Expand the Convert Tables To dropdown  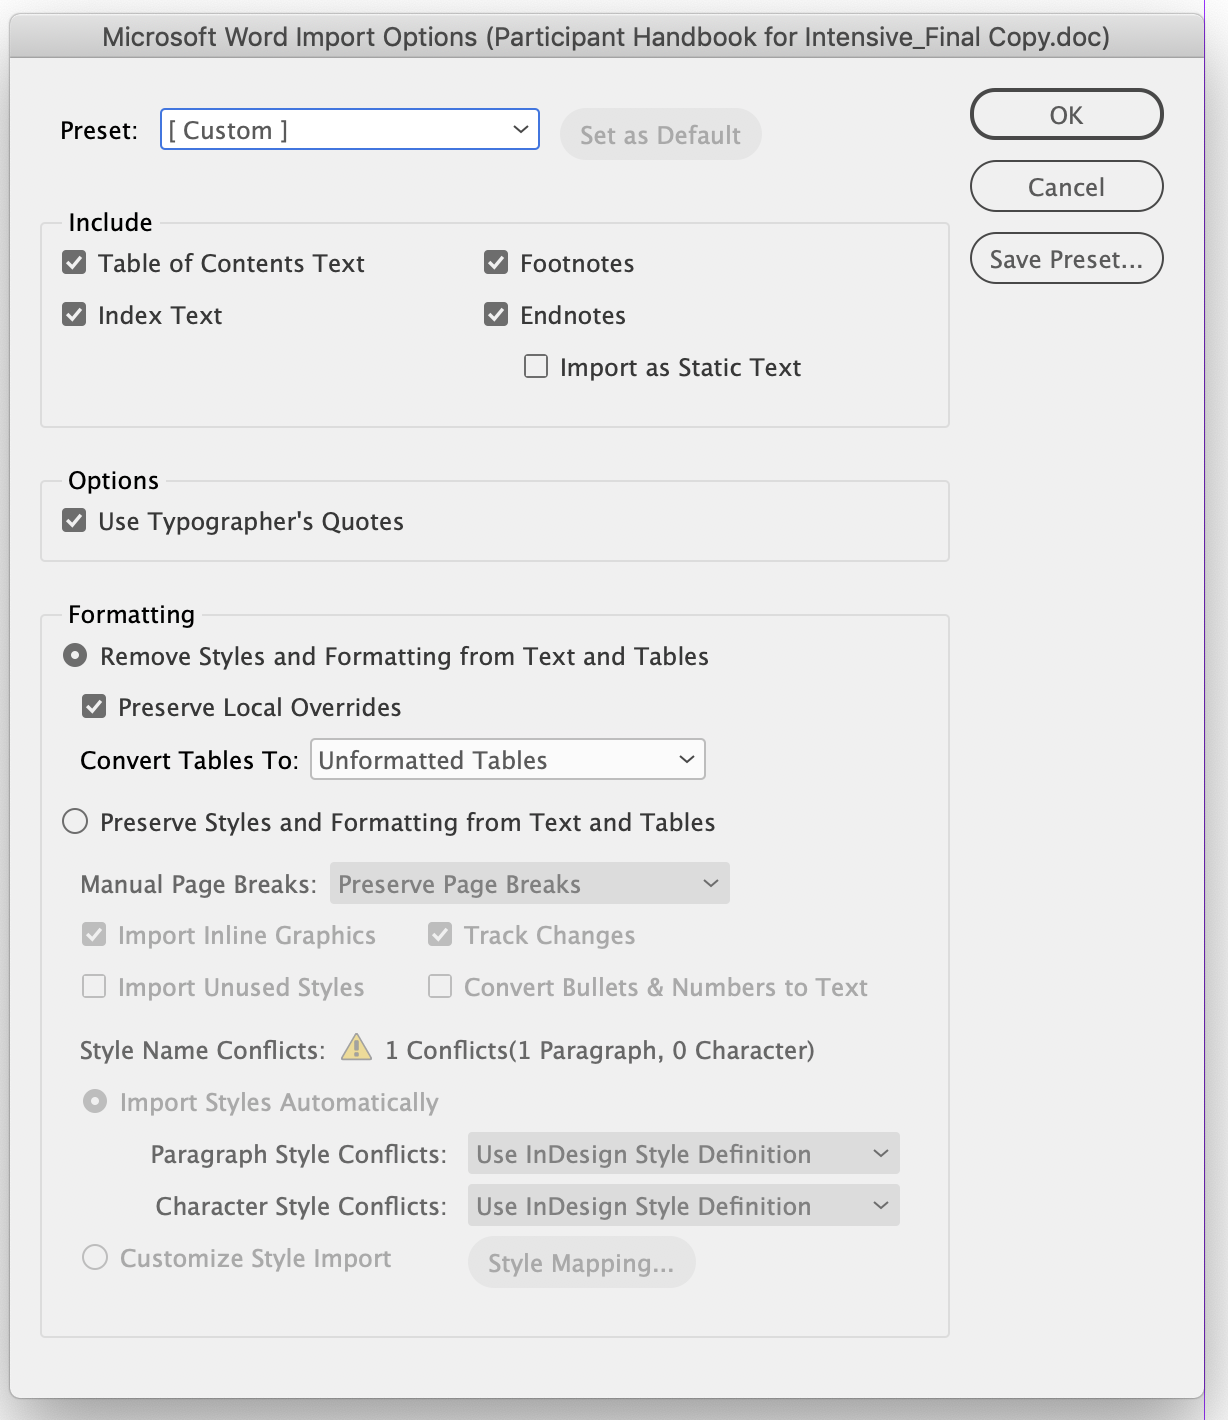[x=507, y=759]
